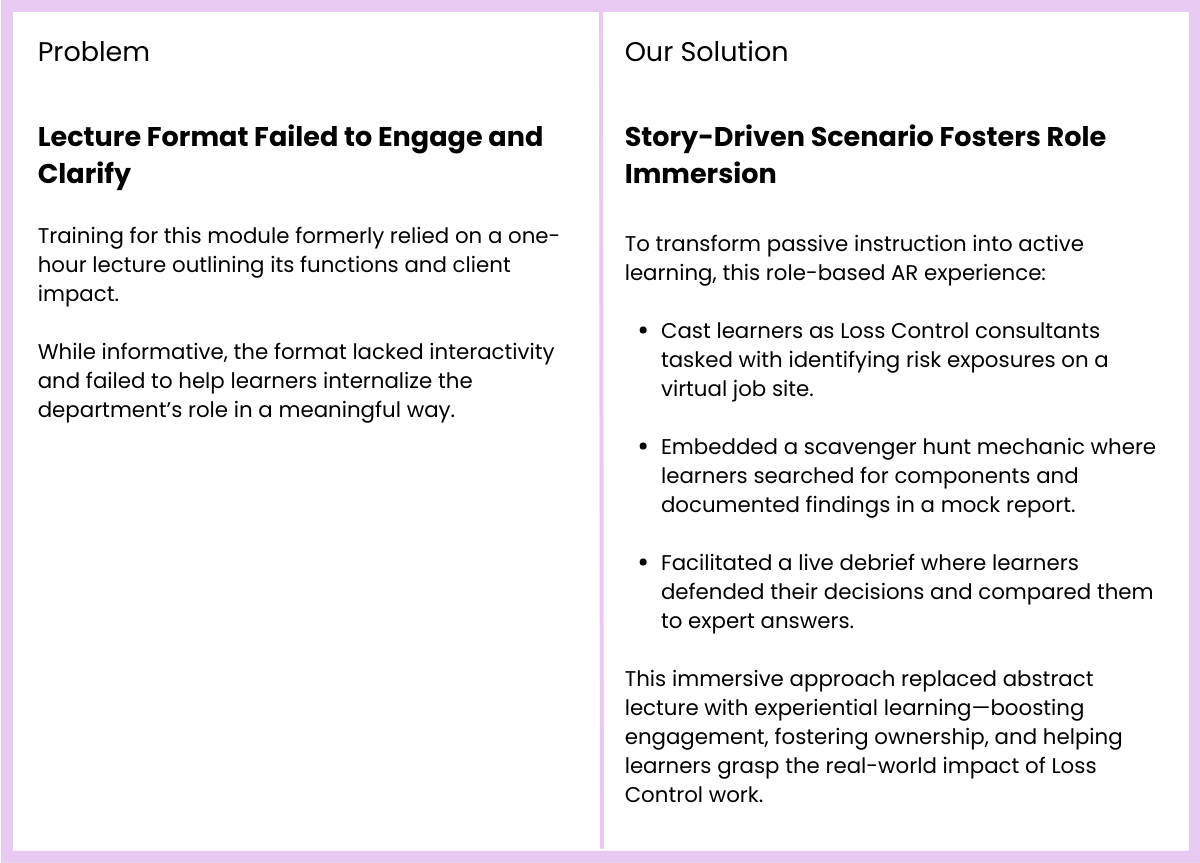The image size is (1200, 863).
Task: Click the paragraph starting "Training for this module"
Action: click(298, 265)
